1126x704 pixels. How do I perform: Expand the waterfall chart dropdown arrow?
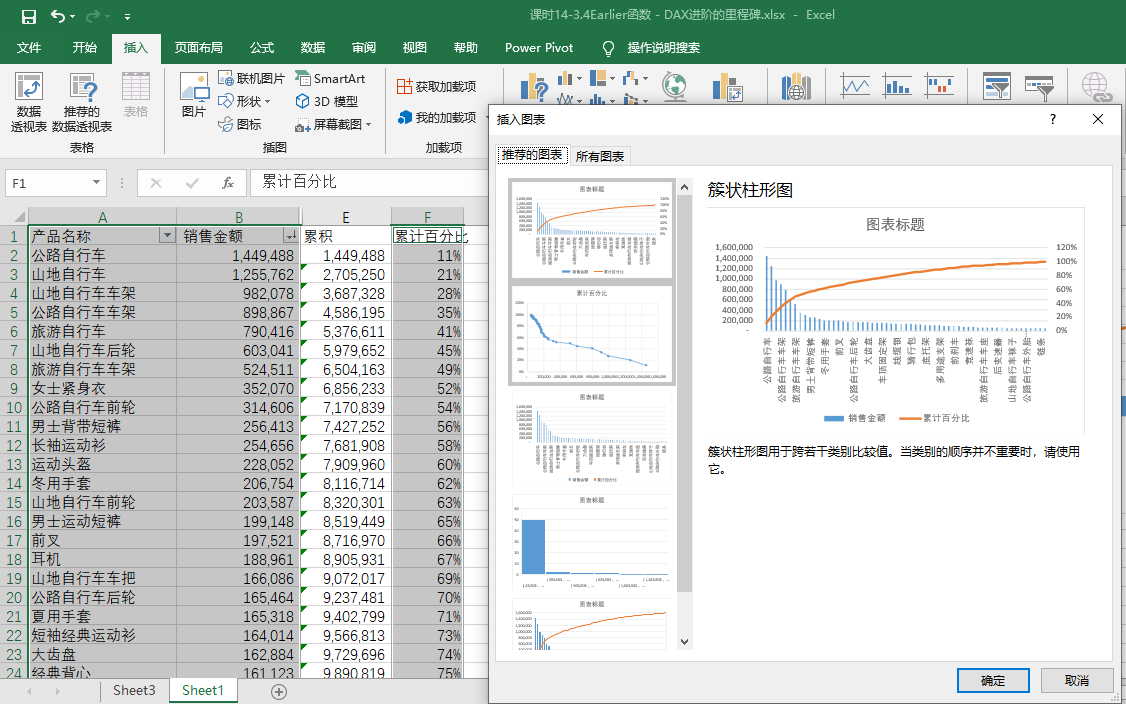pyautogui.click(x=646, y=78)
